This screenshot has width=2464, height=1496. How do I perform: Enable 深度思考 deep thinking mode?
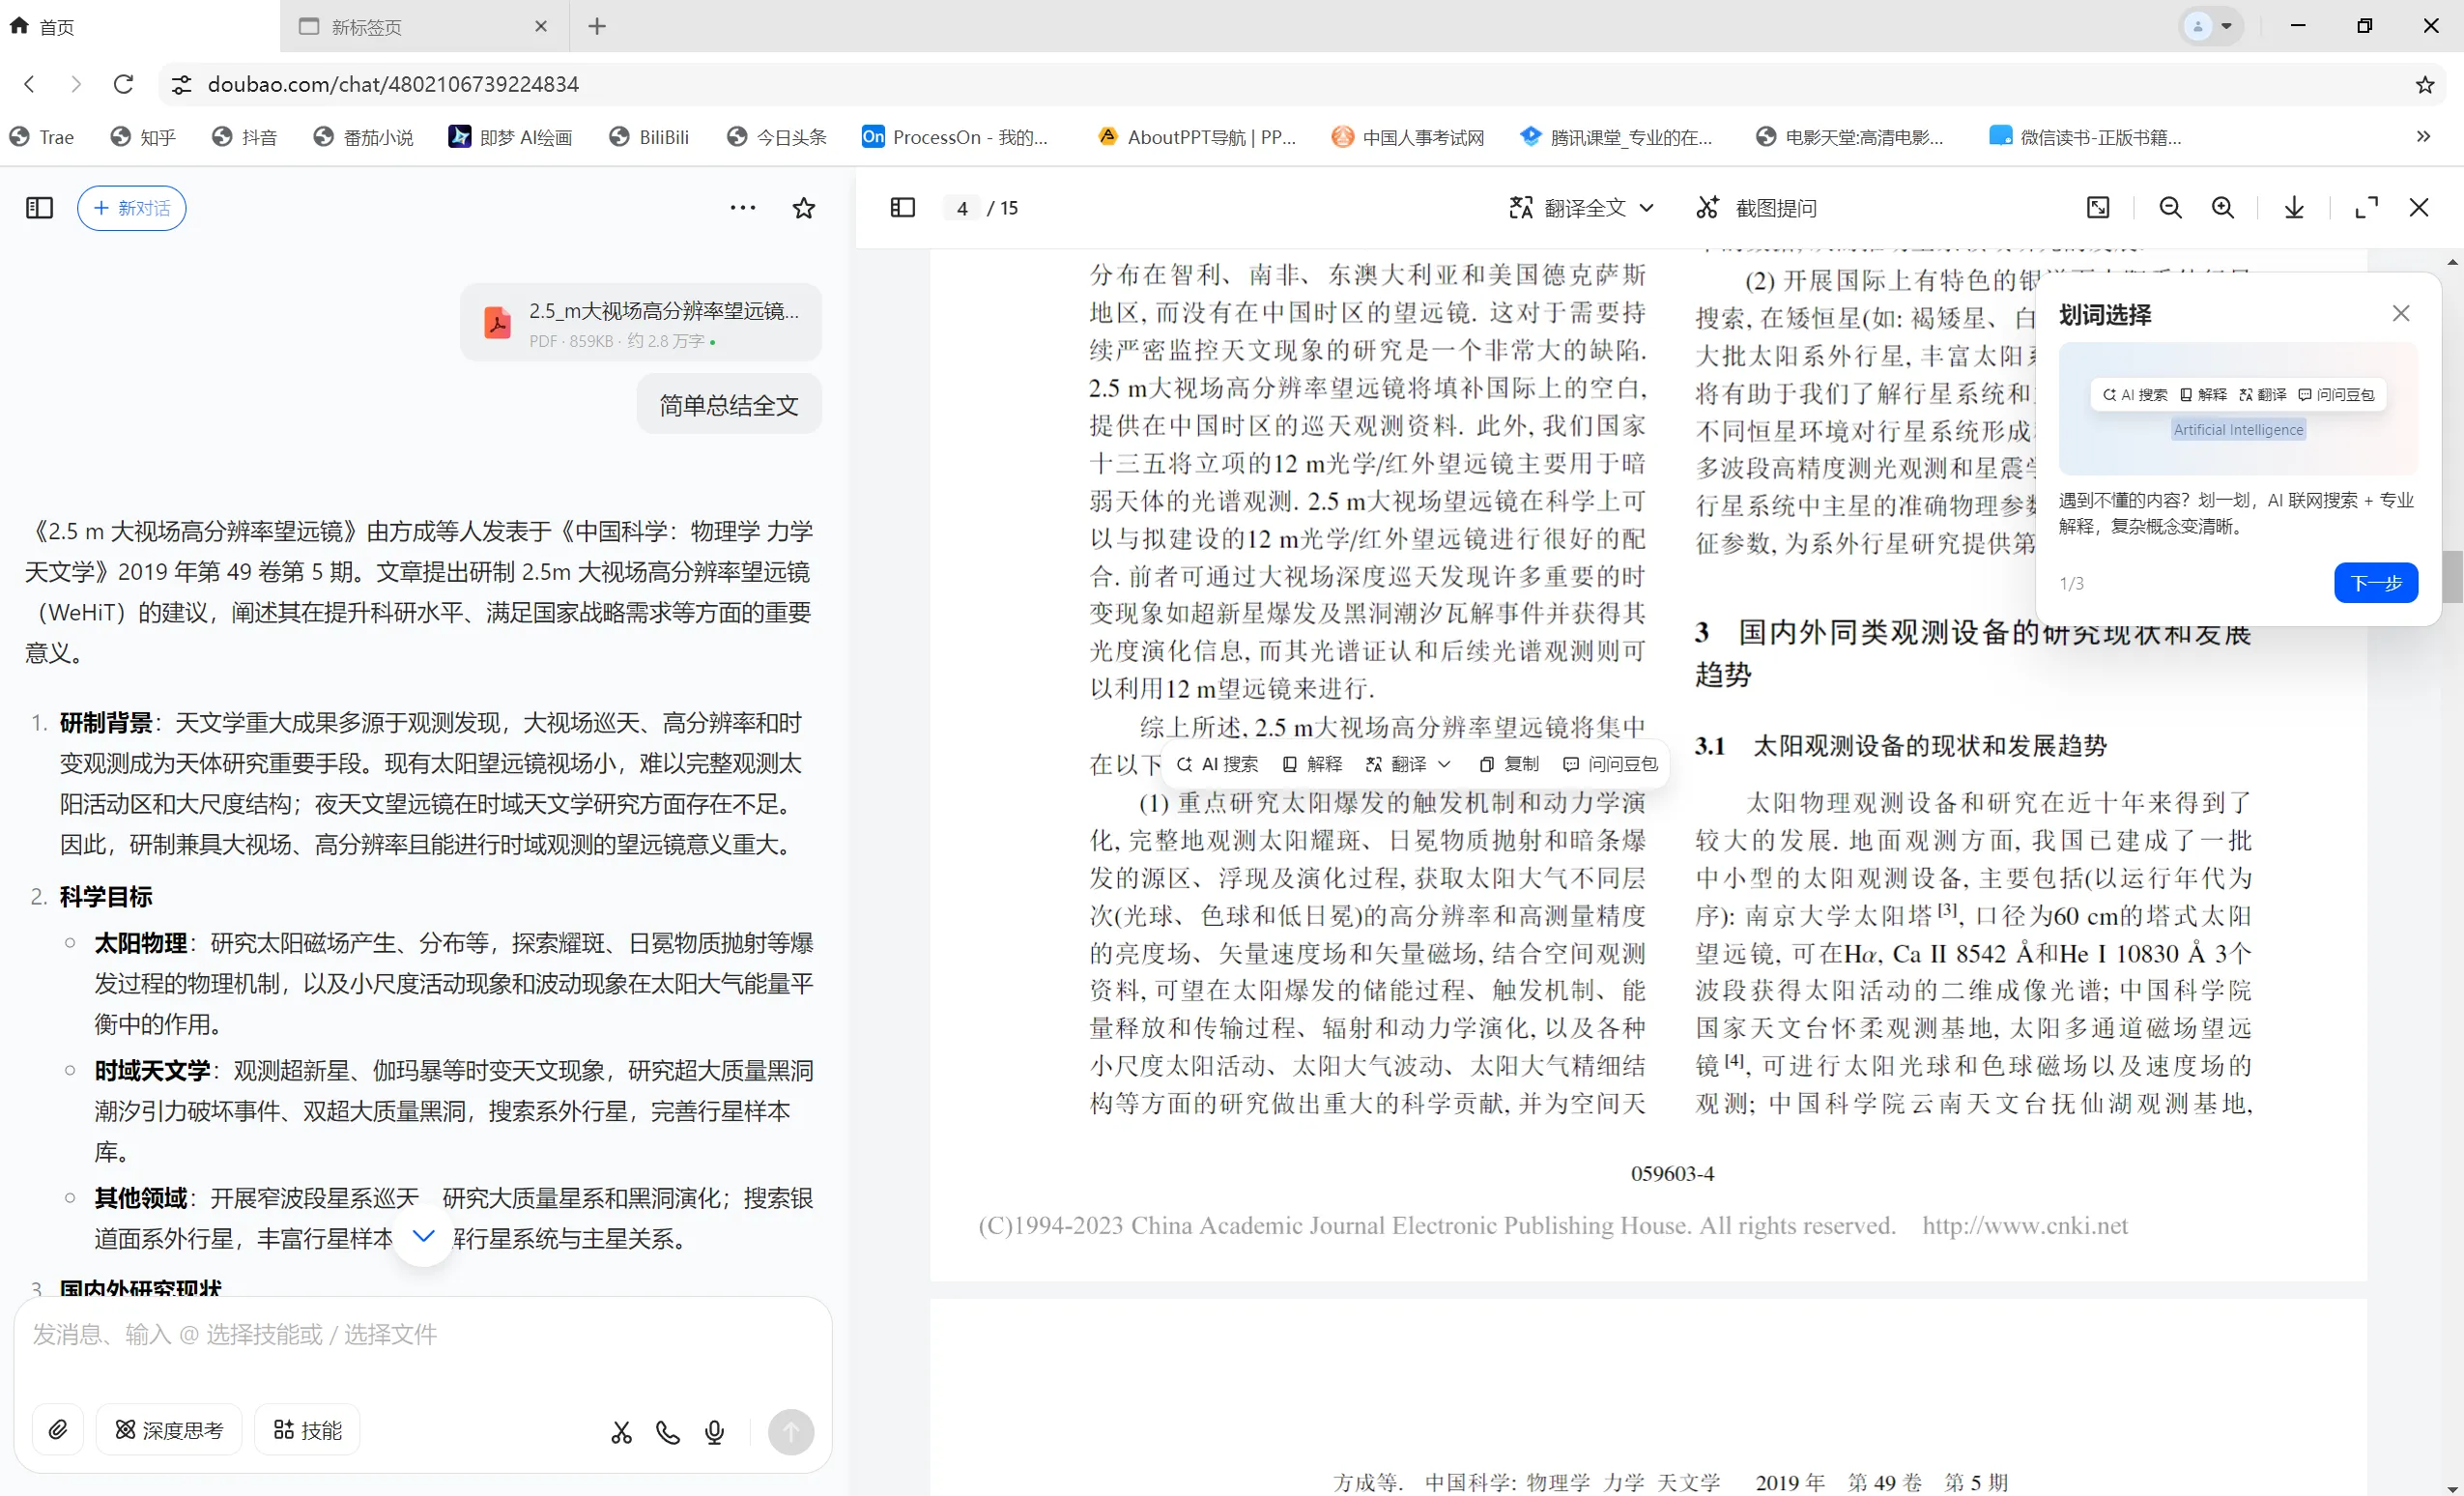(169, 1429)
